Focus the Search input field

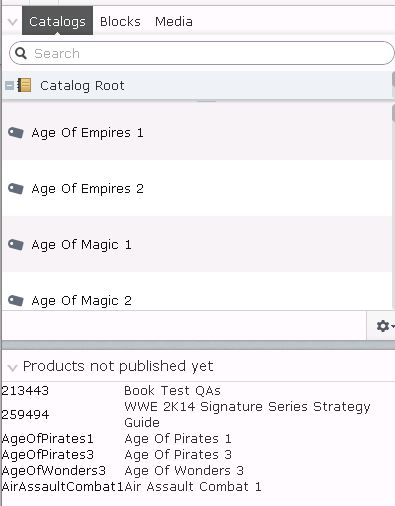coord(202,53)
